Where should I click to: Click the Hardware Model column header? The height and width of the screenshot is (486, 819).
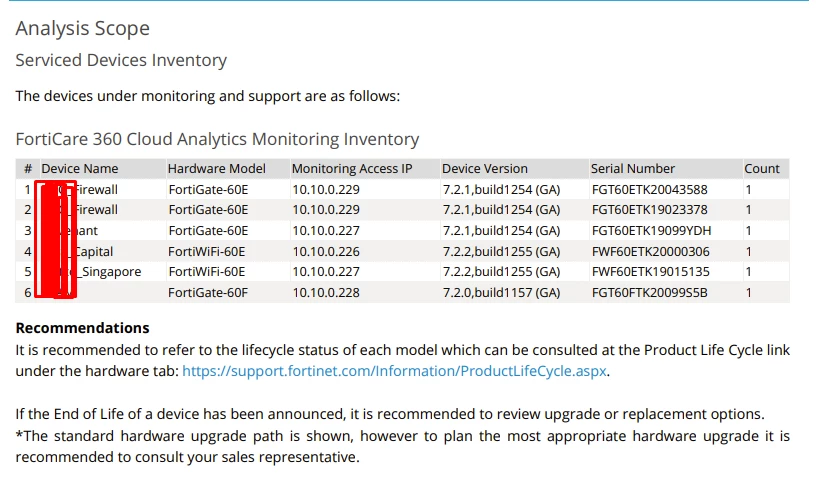tap(216, 169)
